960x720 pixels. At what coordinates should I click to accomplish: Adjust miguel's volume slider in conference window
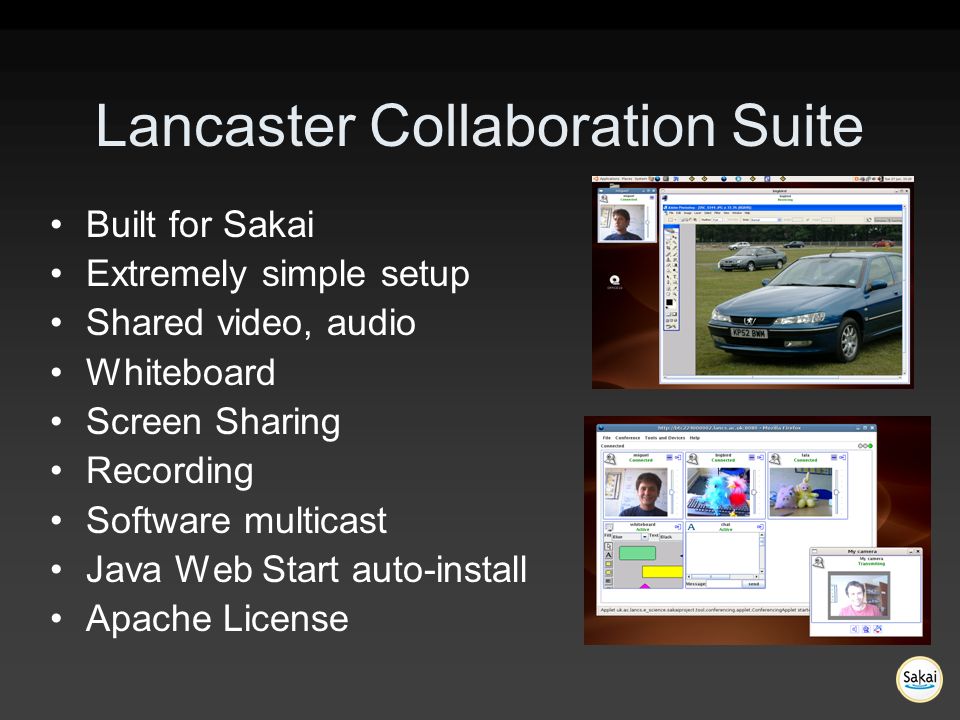(x=672, y=492)
